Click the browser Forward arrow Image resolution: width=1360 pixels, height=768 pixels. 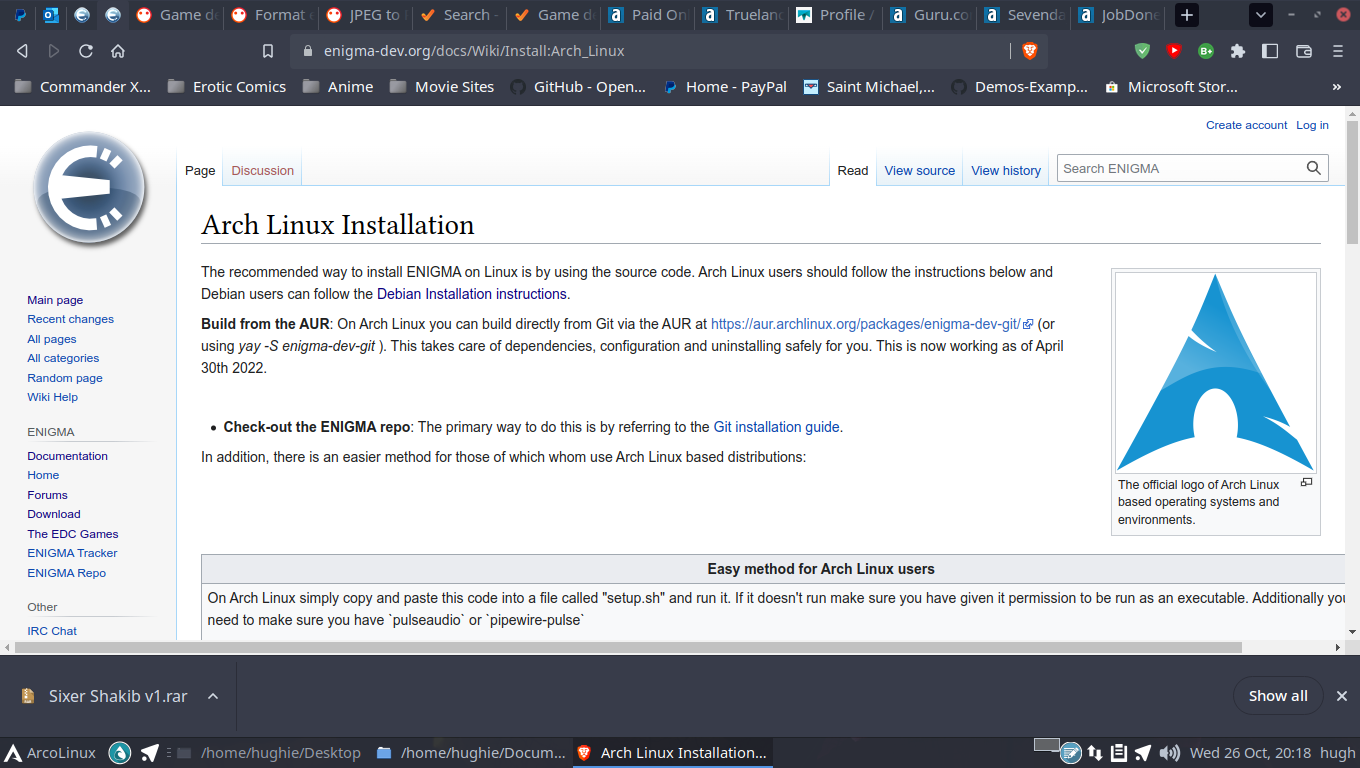54,51
